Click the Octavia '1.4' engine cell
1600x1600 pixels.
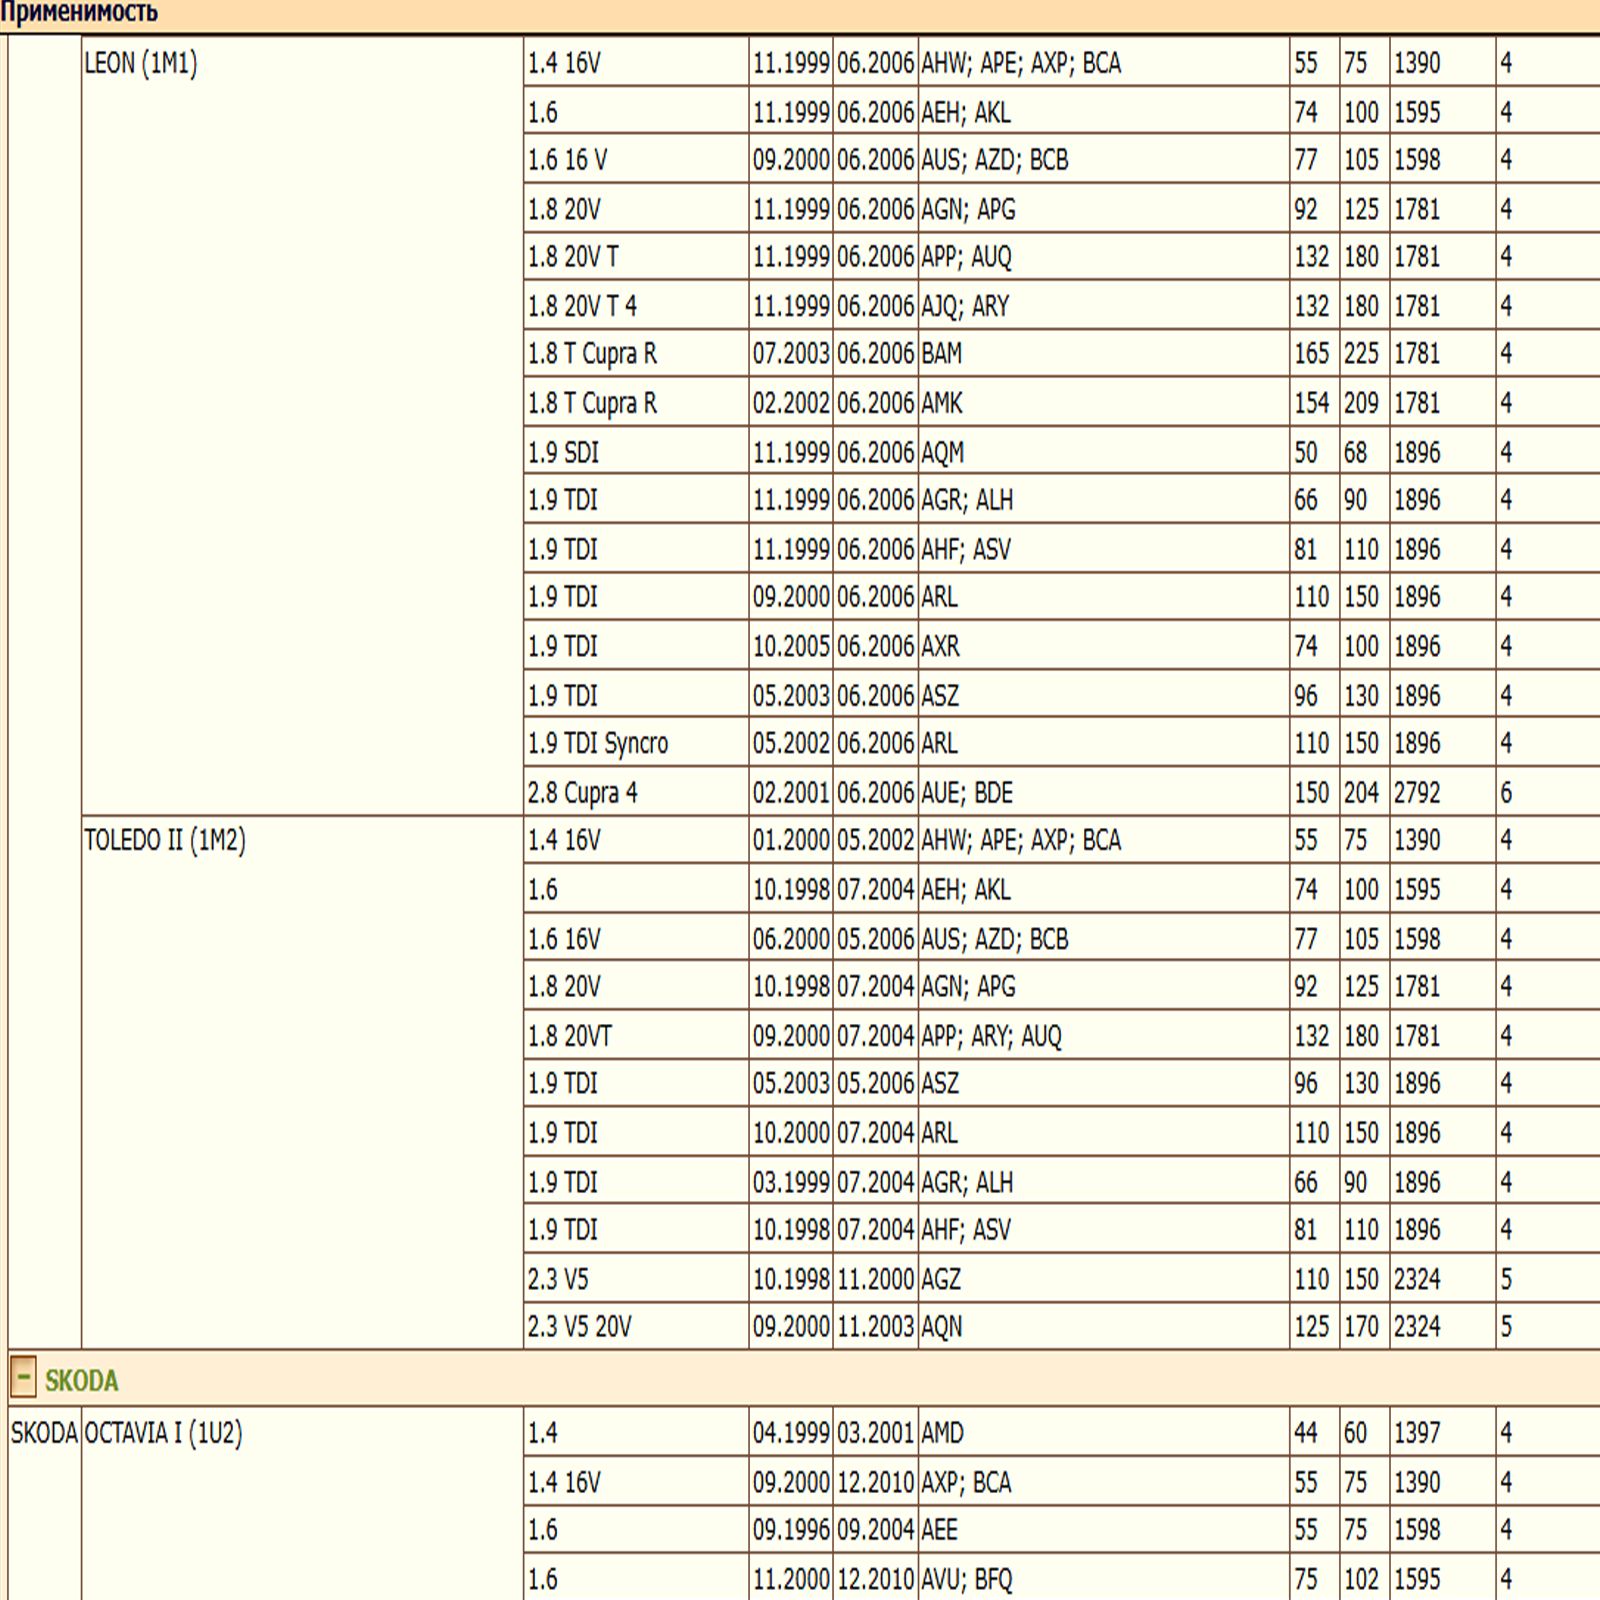click(636, 1433)
